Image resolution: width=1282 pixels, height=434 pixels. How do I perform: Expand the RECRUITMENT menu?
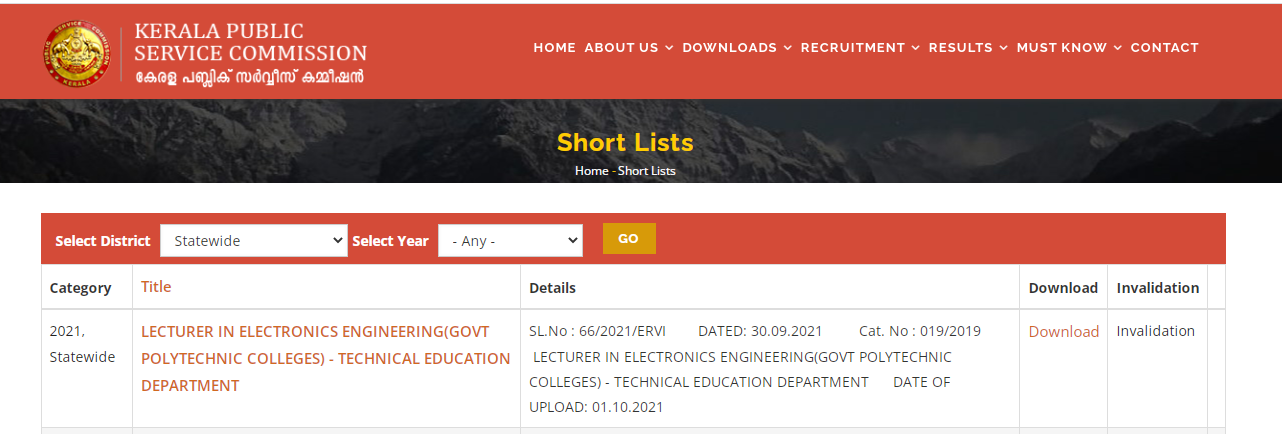(860, 47)
